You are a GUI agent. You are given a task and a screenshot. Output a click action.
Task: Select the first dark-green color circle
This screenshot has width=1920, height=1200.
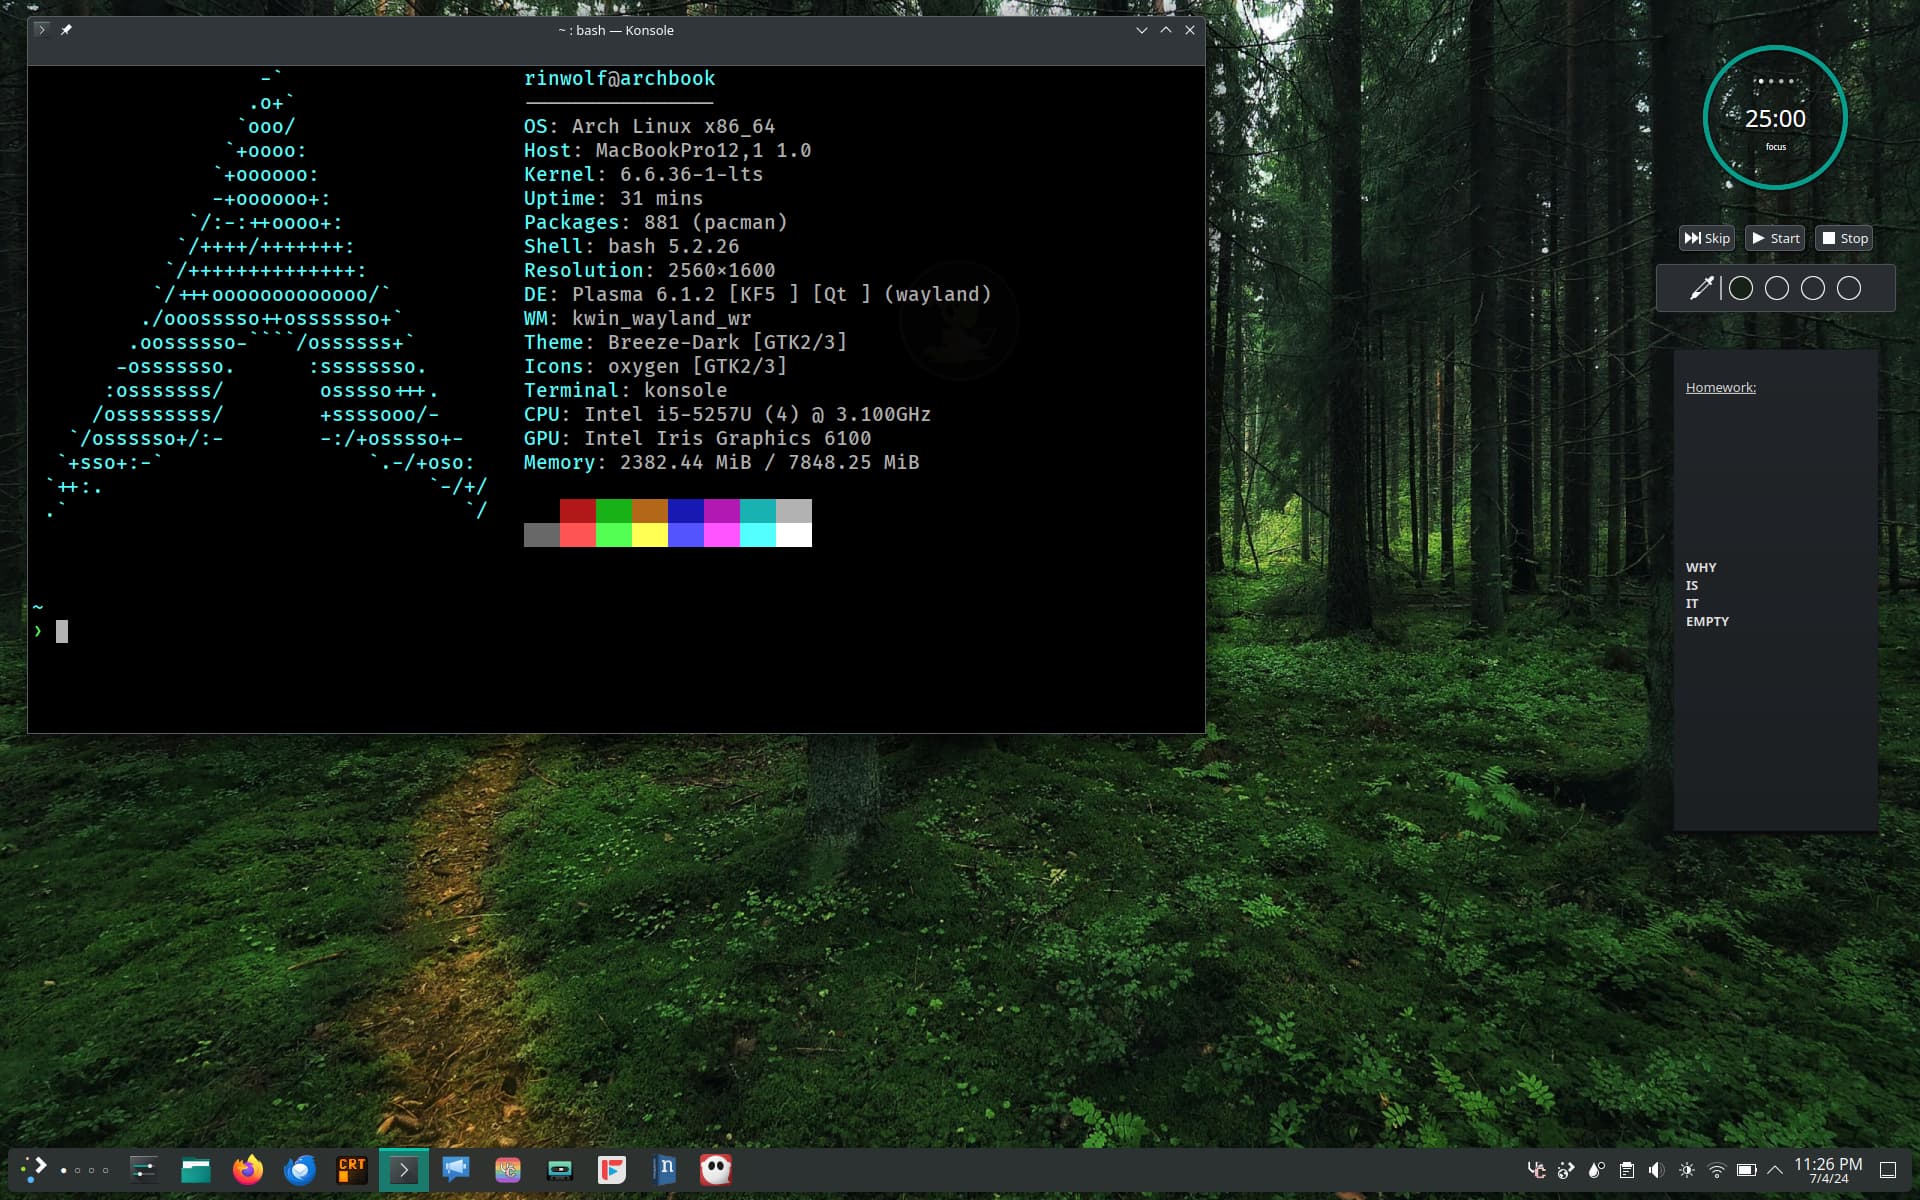pos(1741,288)
